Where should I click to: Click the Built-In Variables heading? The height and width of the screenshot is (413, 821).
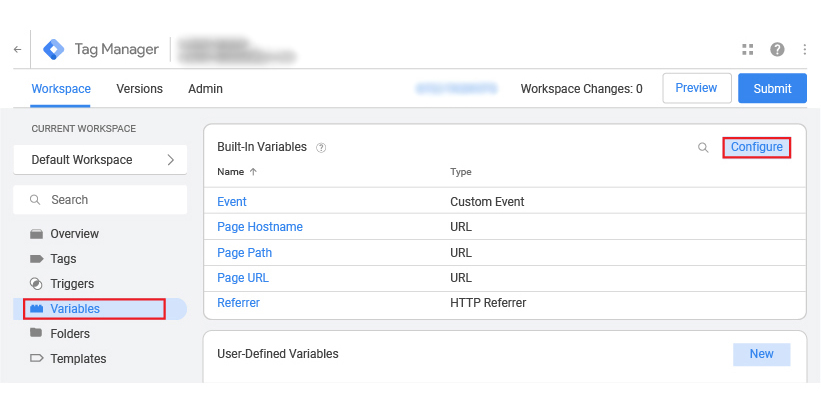coord(262,147)
